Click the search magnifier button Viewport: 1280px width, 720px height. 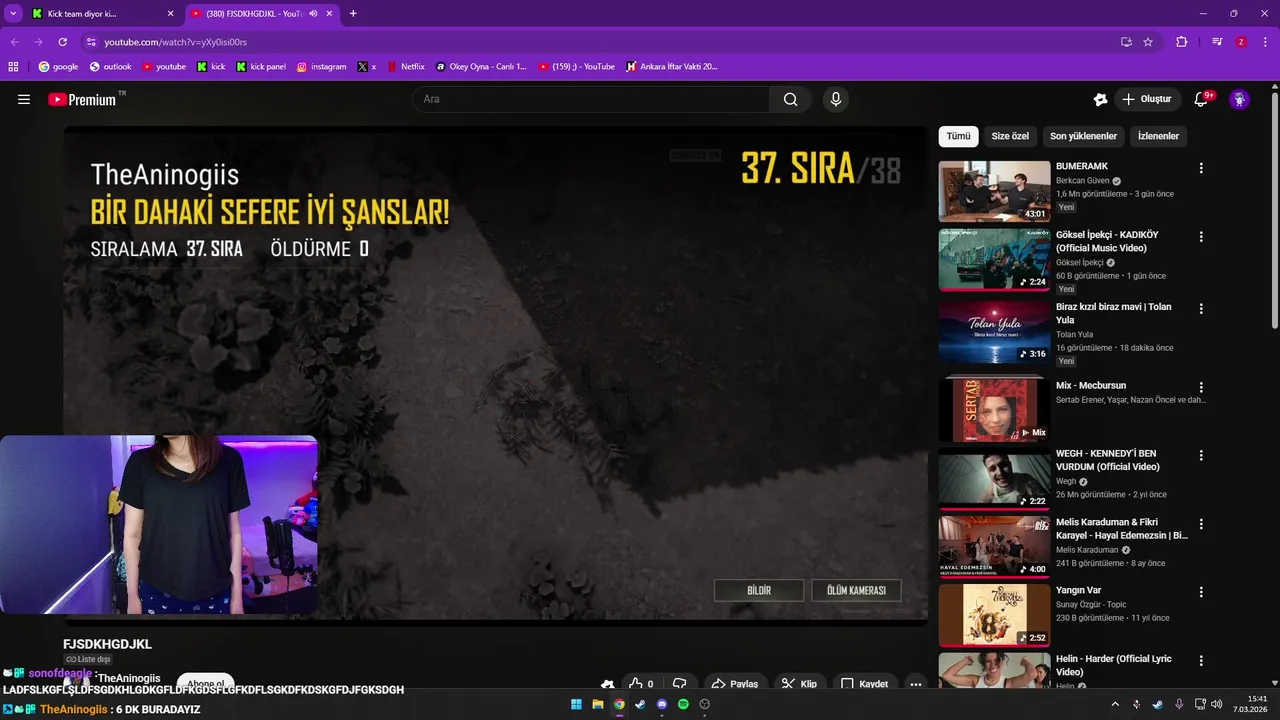click(790, 99)
